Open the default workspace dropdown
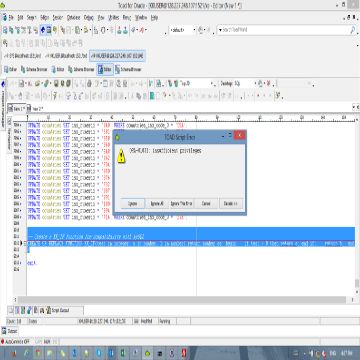The image size is (360, 360). click(x=182, y=30)
